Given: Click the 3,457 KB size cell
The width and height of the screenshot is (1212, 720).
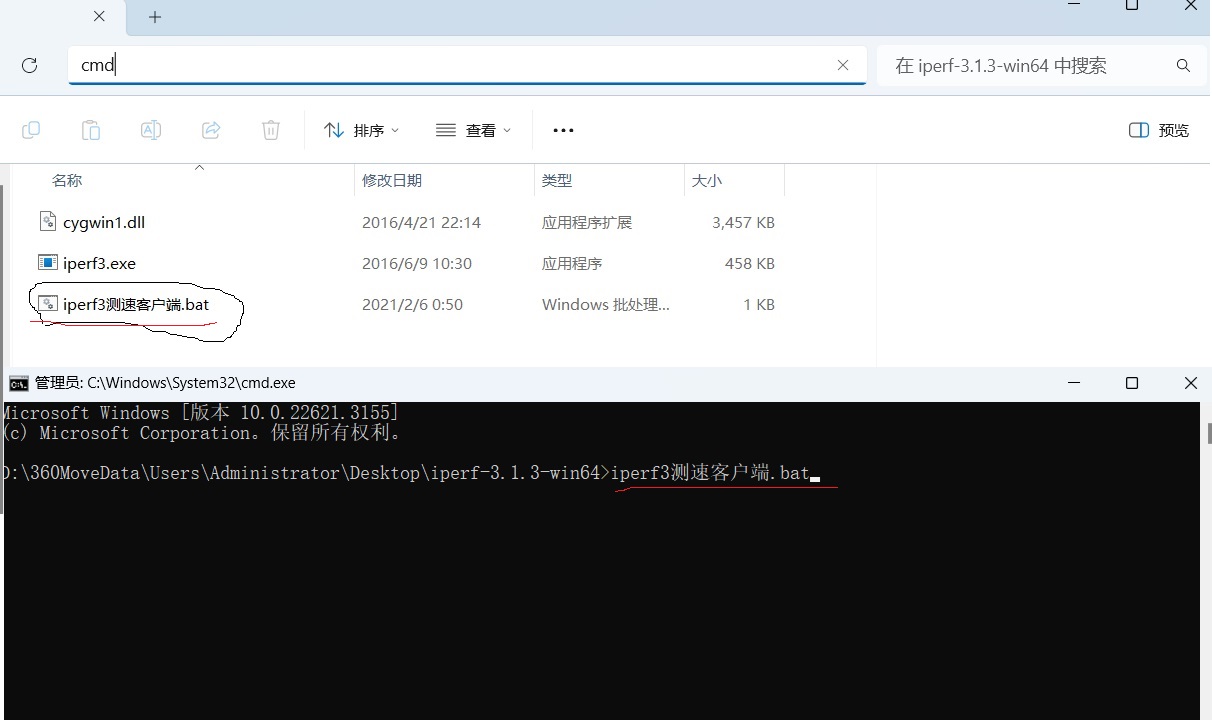Looking at the screenshot, I should (x=743, y=222).
